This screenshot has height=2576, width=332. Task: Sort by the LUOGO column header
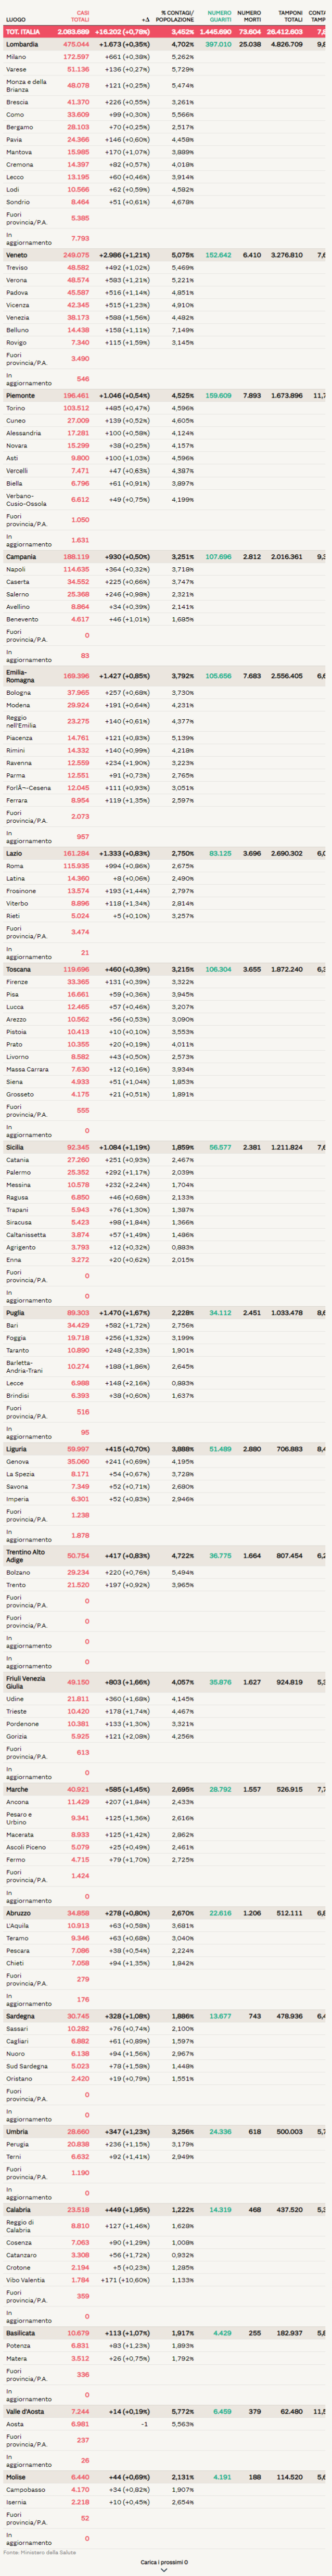pos(15,20)
